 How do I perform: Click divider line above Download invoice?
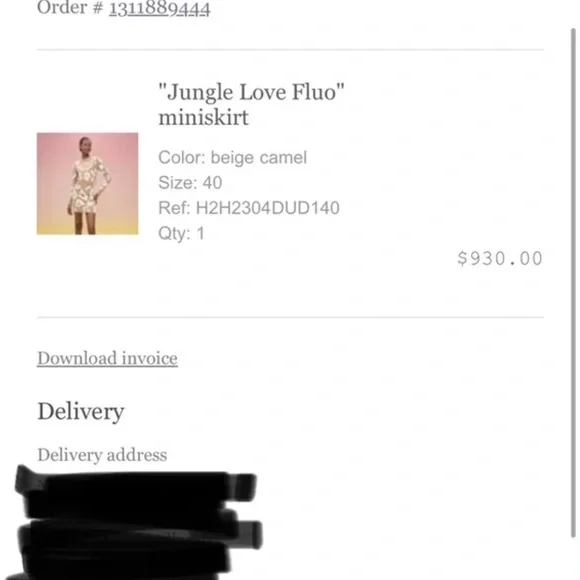point(290,317)
